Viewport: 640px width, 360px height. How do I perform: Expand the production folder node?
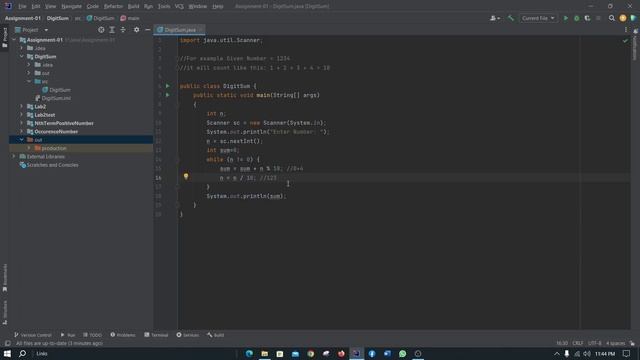click(x=29, y=148)
